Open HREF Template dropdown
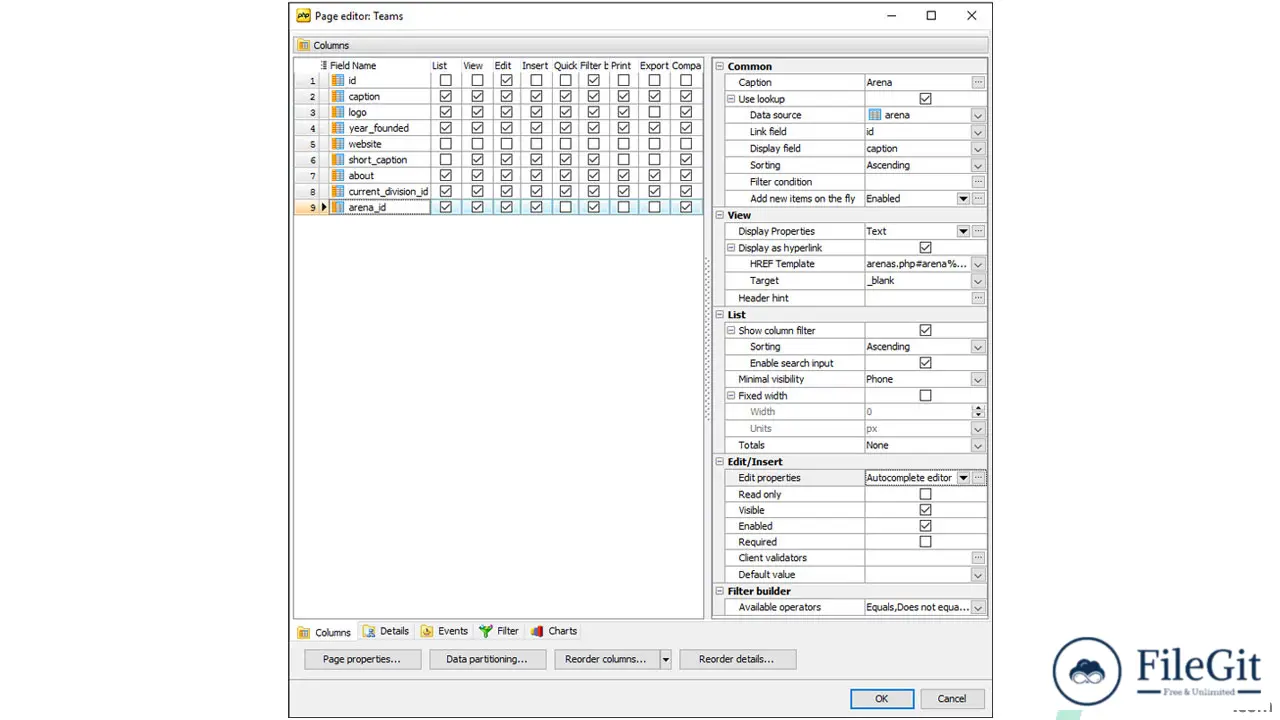Image resolution: width=1280 pixels, height=720 pixels. pyautogui.click(x=978, y=264)
